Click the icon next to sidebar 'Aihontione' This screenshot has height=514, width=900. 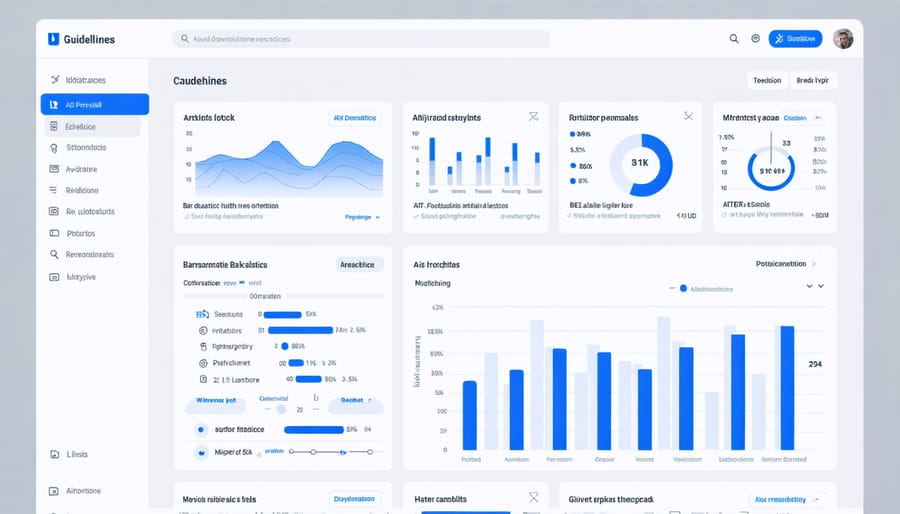[54, 491]
